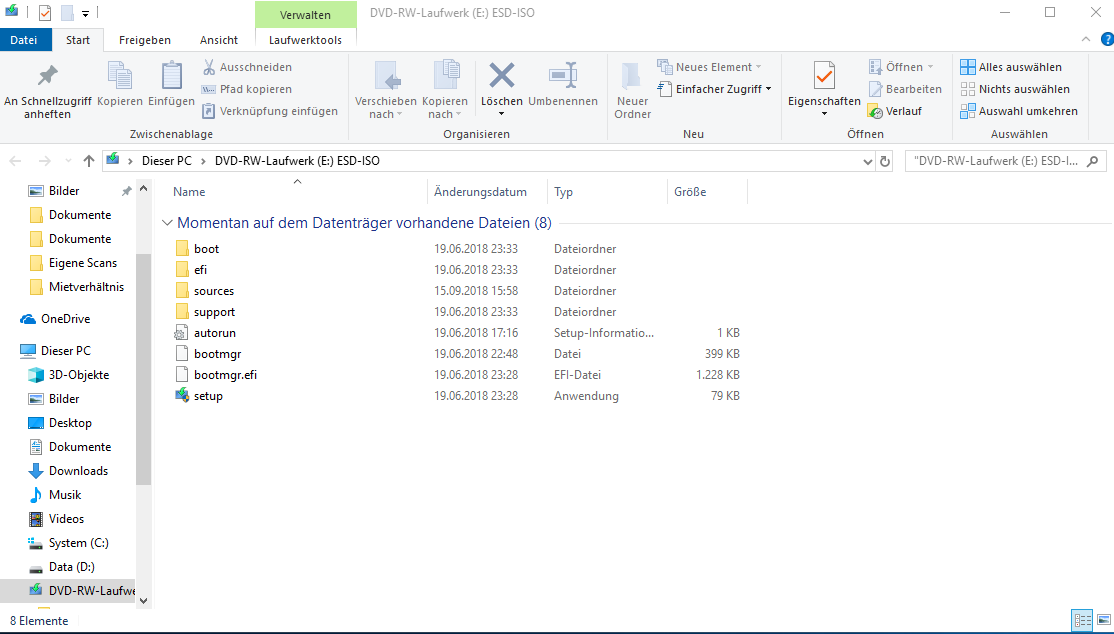
Task: Click Dieser PC in address bar
Action: (166, 161)
